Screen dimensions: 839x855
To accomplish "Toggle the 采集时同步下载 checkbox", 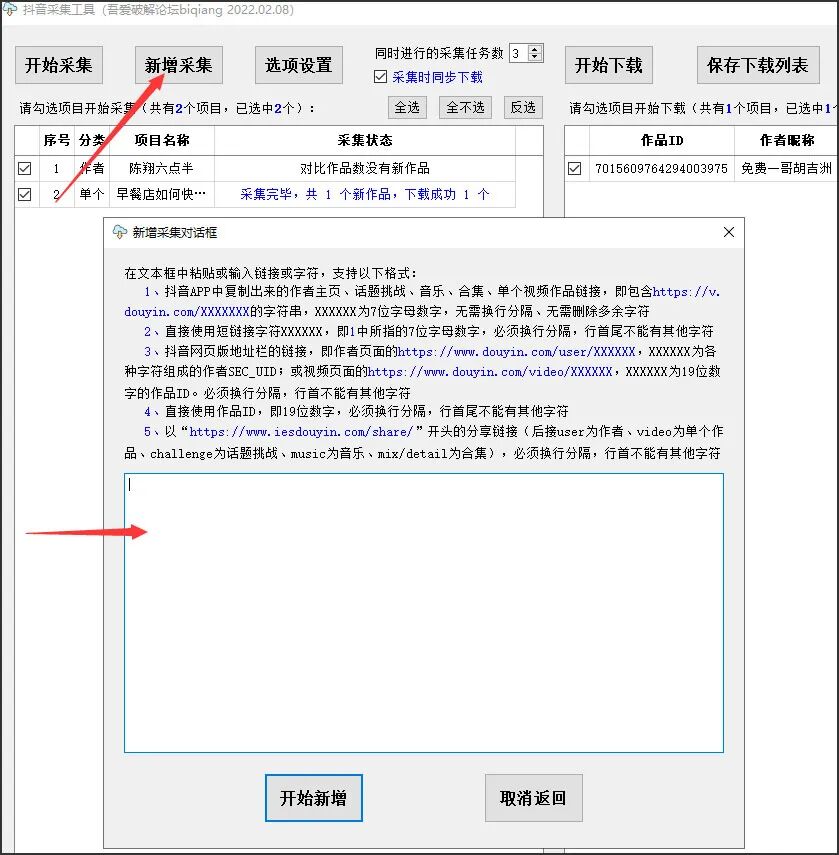I will [379, 76].
